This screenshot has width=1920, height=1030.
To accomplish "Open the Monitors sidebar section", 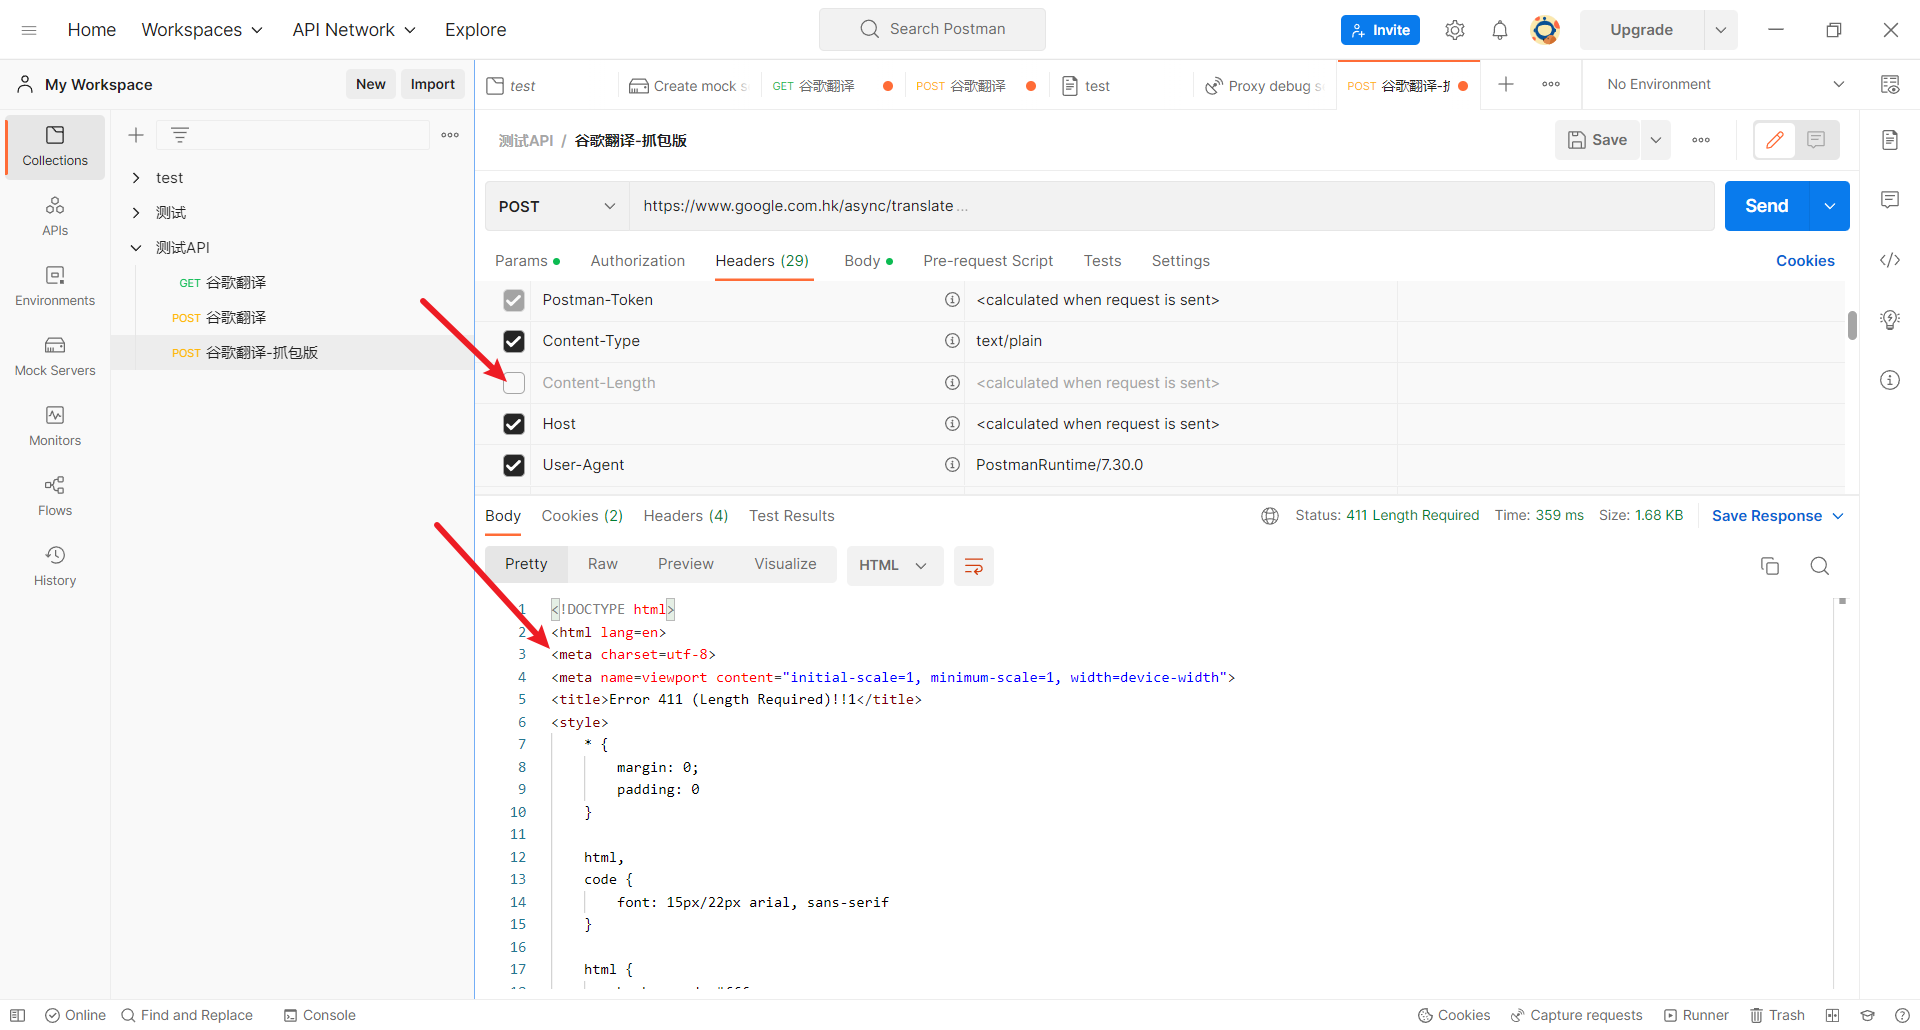I will [x=55, y=426].
